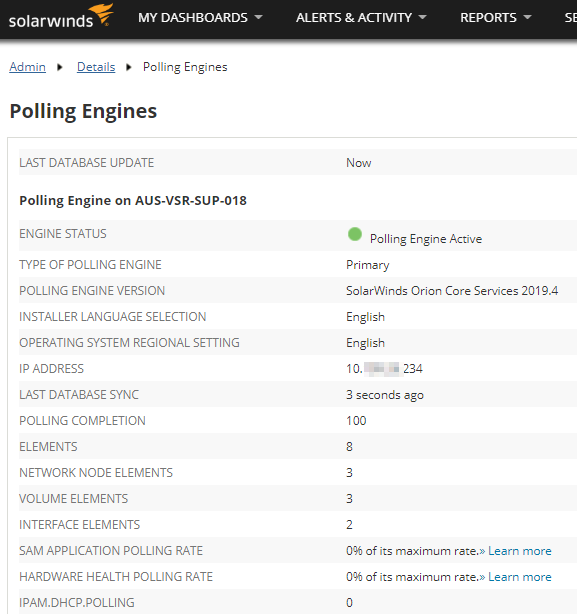Select the 'HARDWARE HEALTH POLLING RATE' label
577x614 pixels.
click(116, 577)
